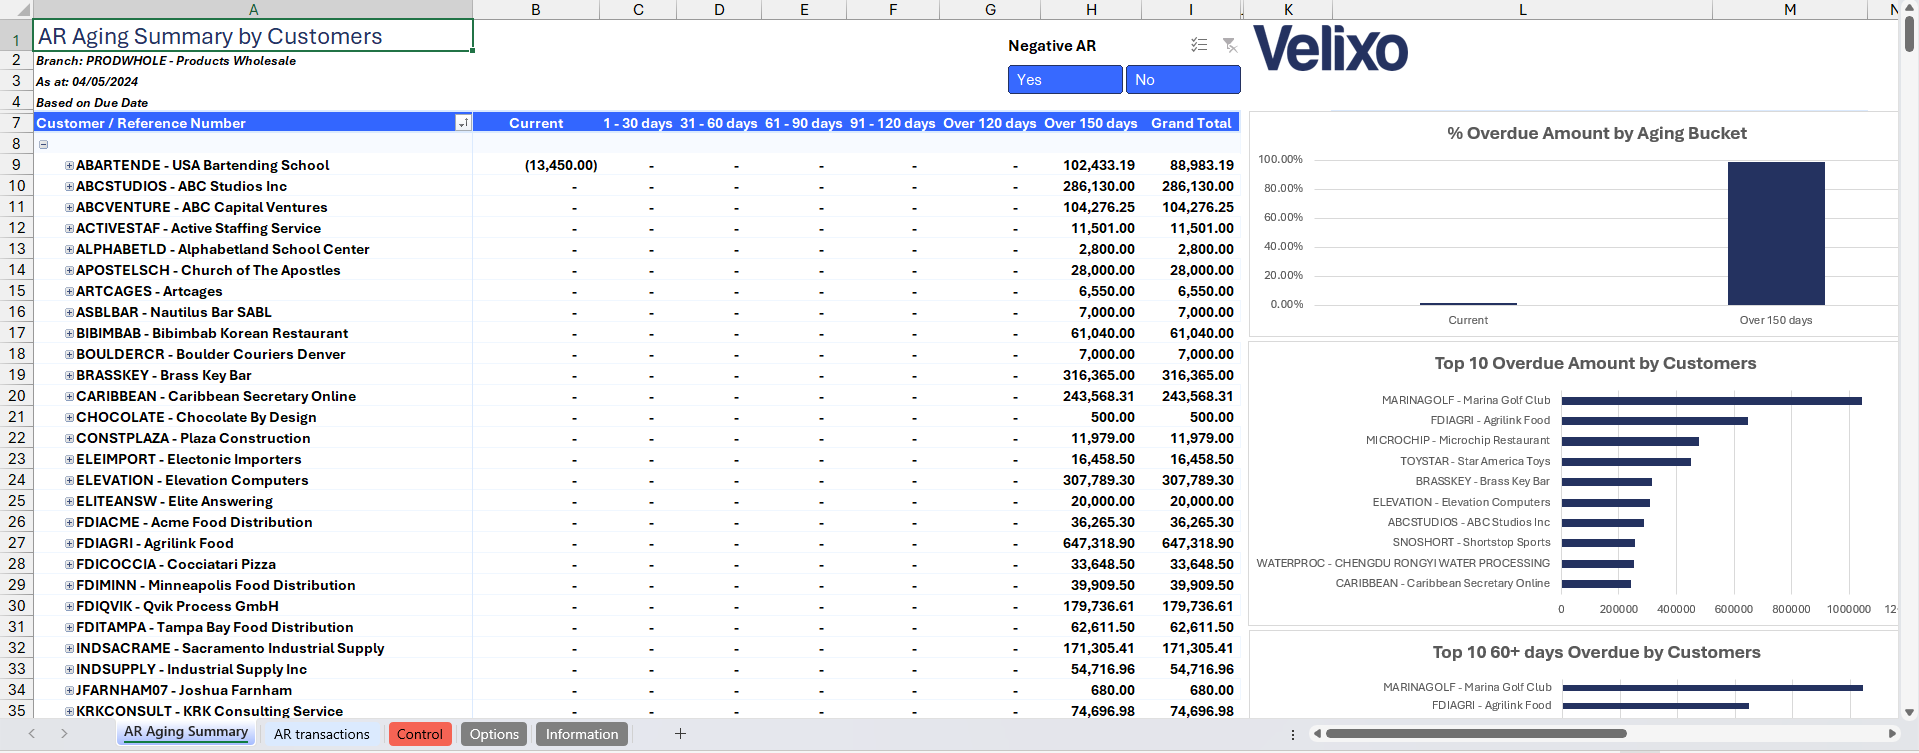Screen dimensions: 1919x753
Task: Click the horizontal scrollbar thumb
Action: (x=1476, y=734)
